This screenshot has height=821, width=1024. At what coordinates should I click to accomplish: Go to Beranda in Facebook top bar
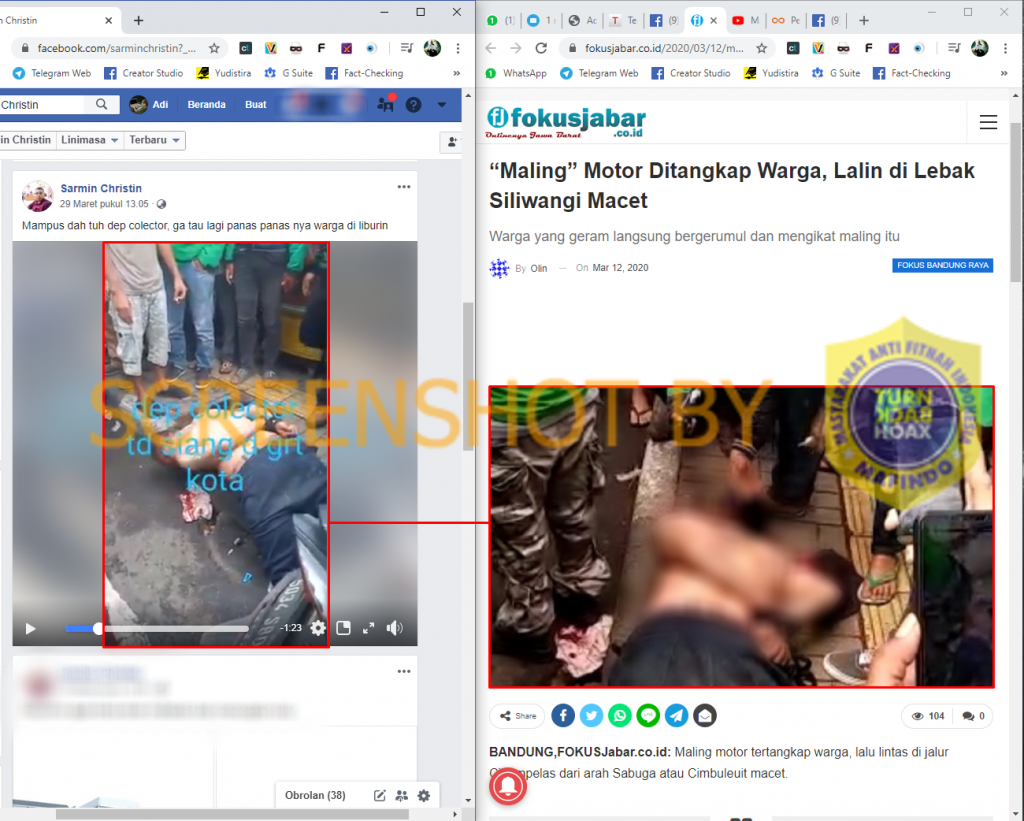click(207, 105)
